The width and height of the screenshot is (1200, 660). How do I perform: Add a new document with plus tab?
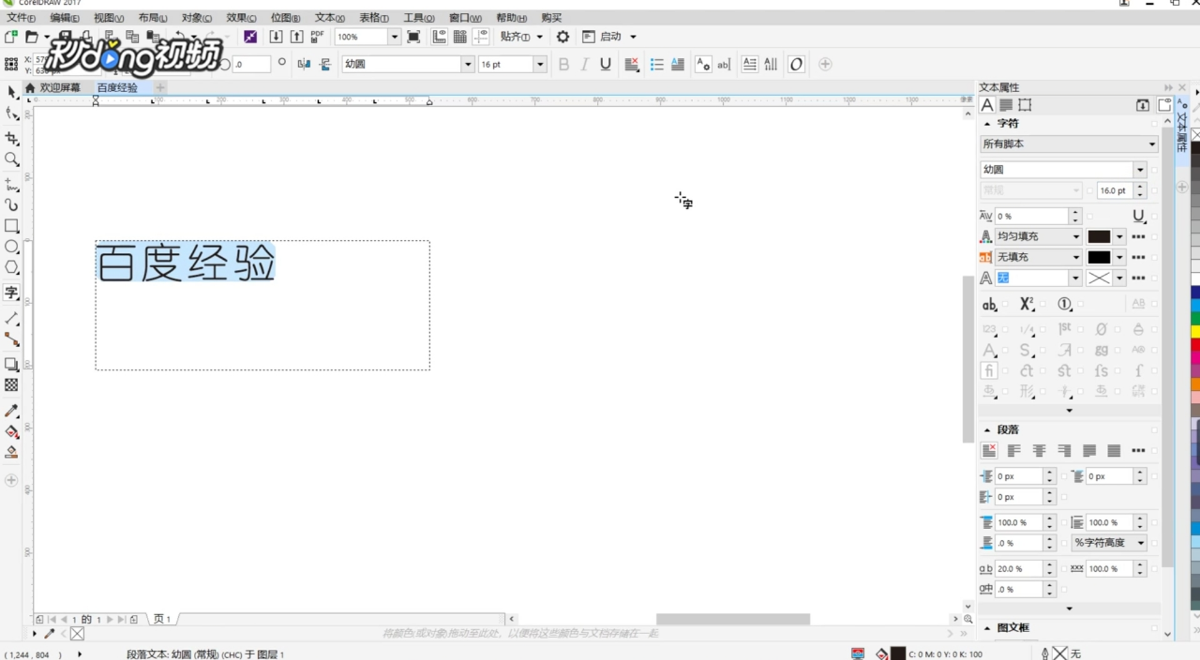coord(160,88)
